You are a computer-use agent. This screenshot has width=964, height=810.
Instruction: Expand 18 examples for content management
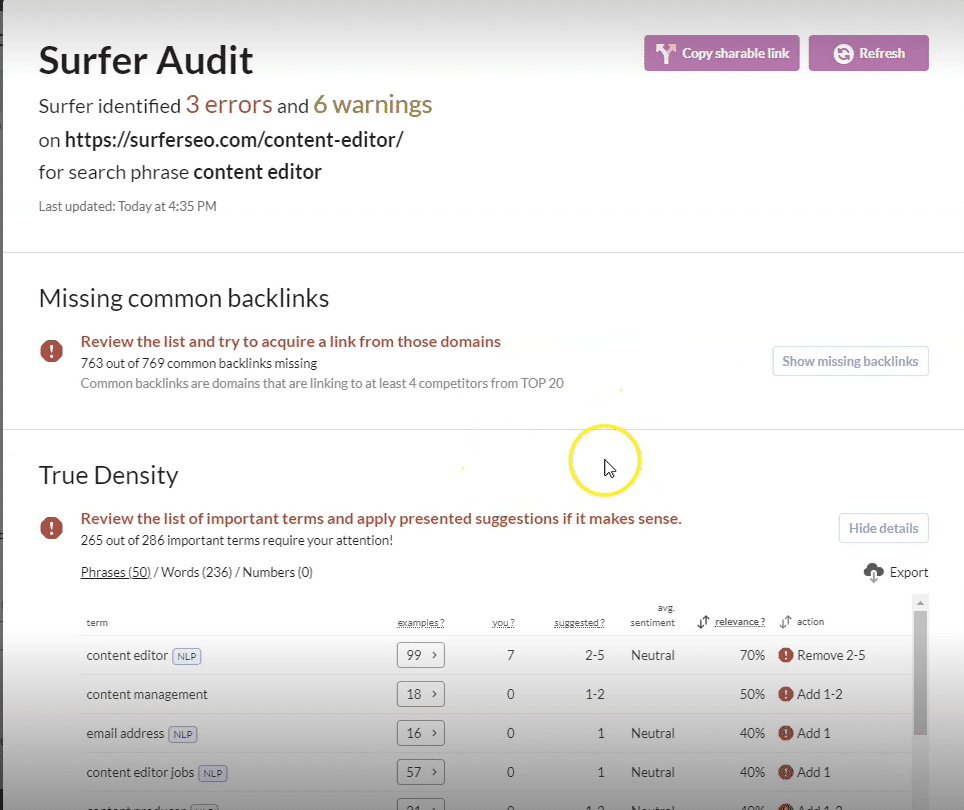421,694
